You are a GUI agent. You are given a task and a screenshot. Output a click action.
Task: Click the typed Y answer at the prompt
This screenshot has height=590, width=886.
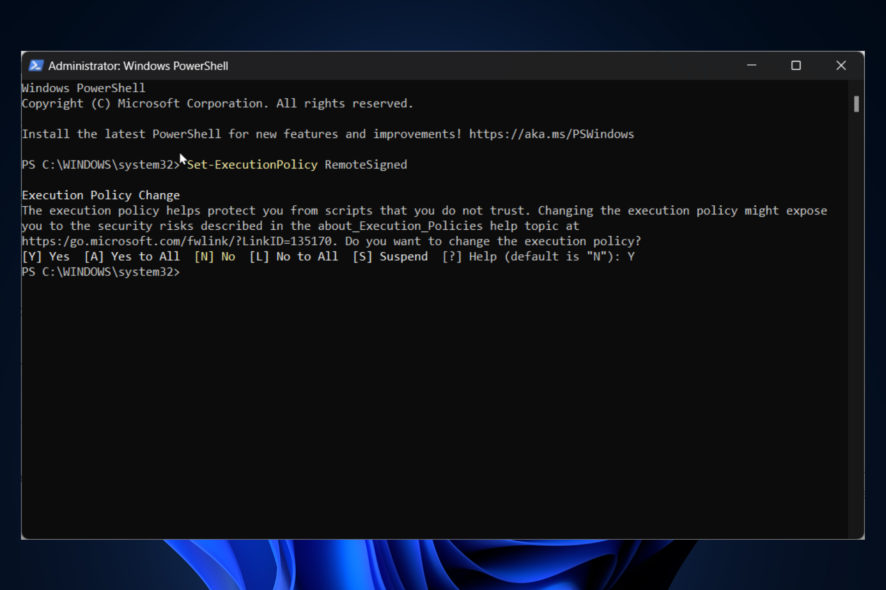pyautogui.click(x=631, y=256)
